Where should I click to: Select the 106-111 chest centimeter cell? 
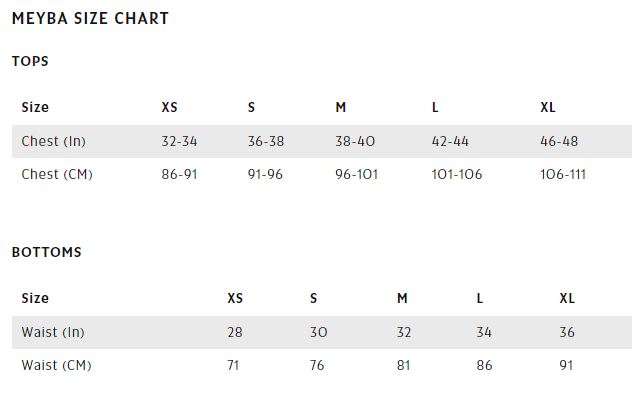click(563, 174)
